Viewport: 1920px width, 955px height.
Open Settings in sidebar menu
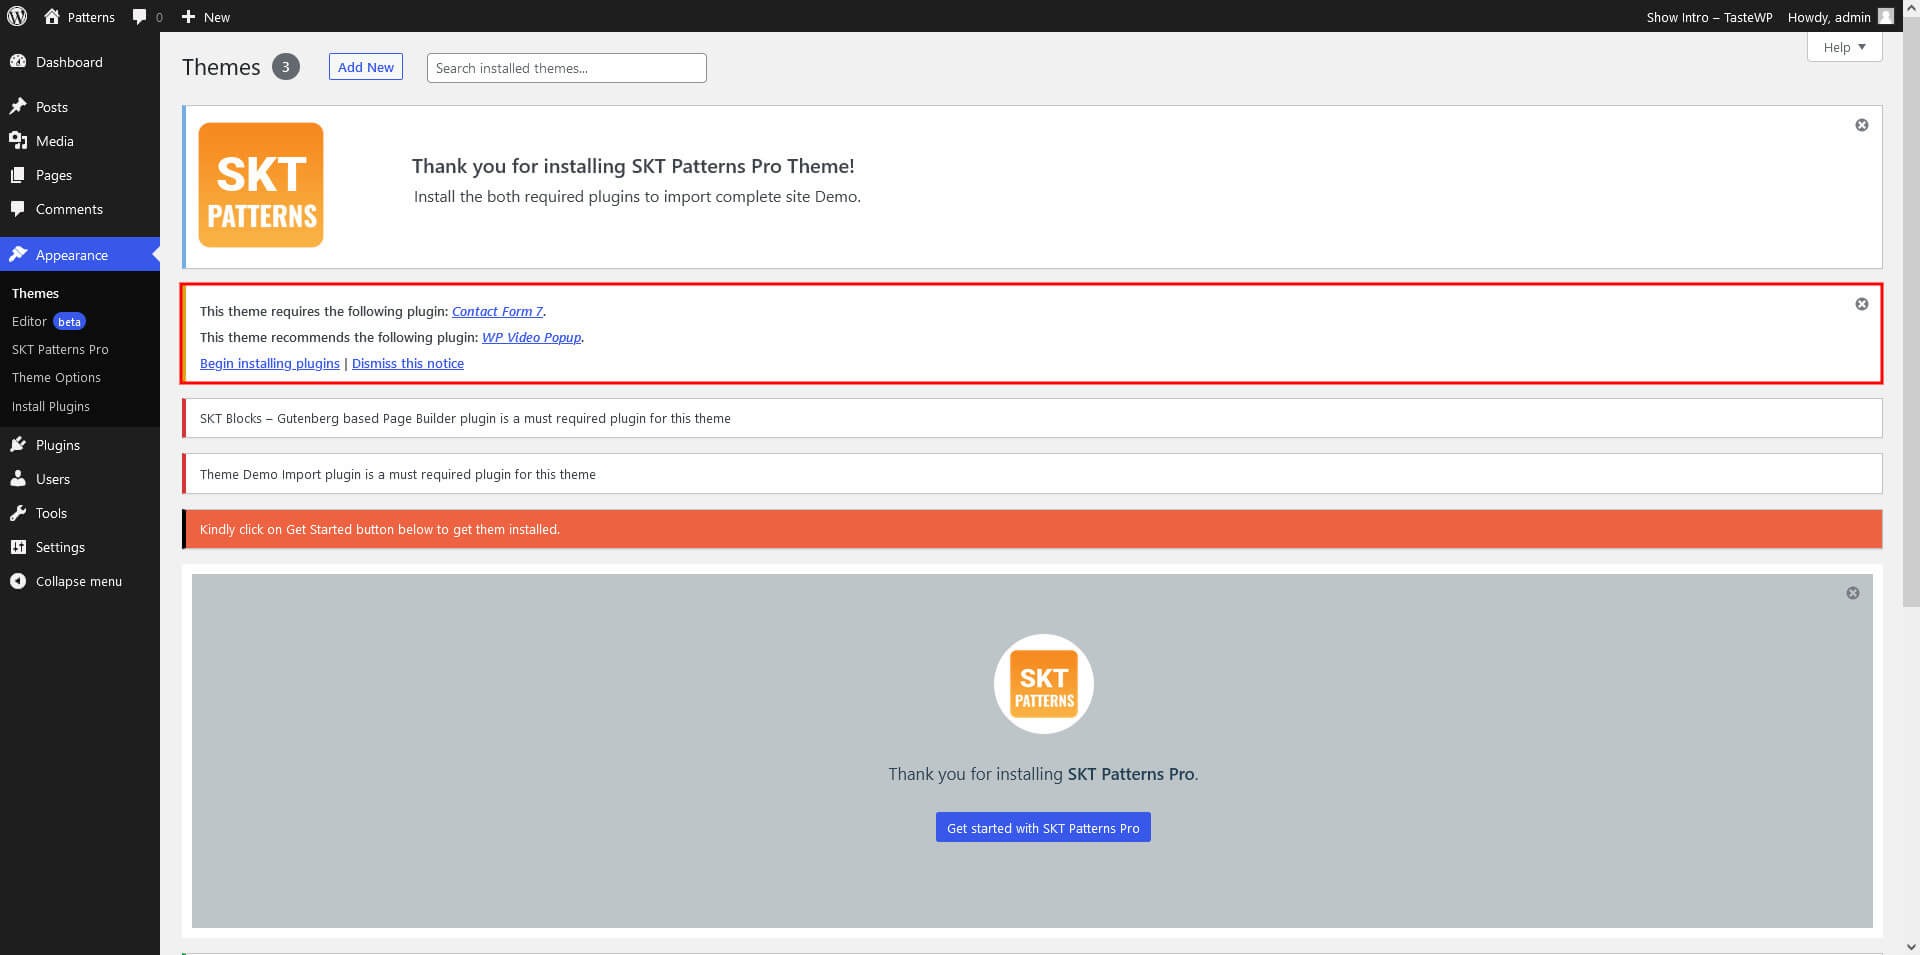(x=80, y=547)
